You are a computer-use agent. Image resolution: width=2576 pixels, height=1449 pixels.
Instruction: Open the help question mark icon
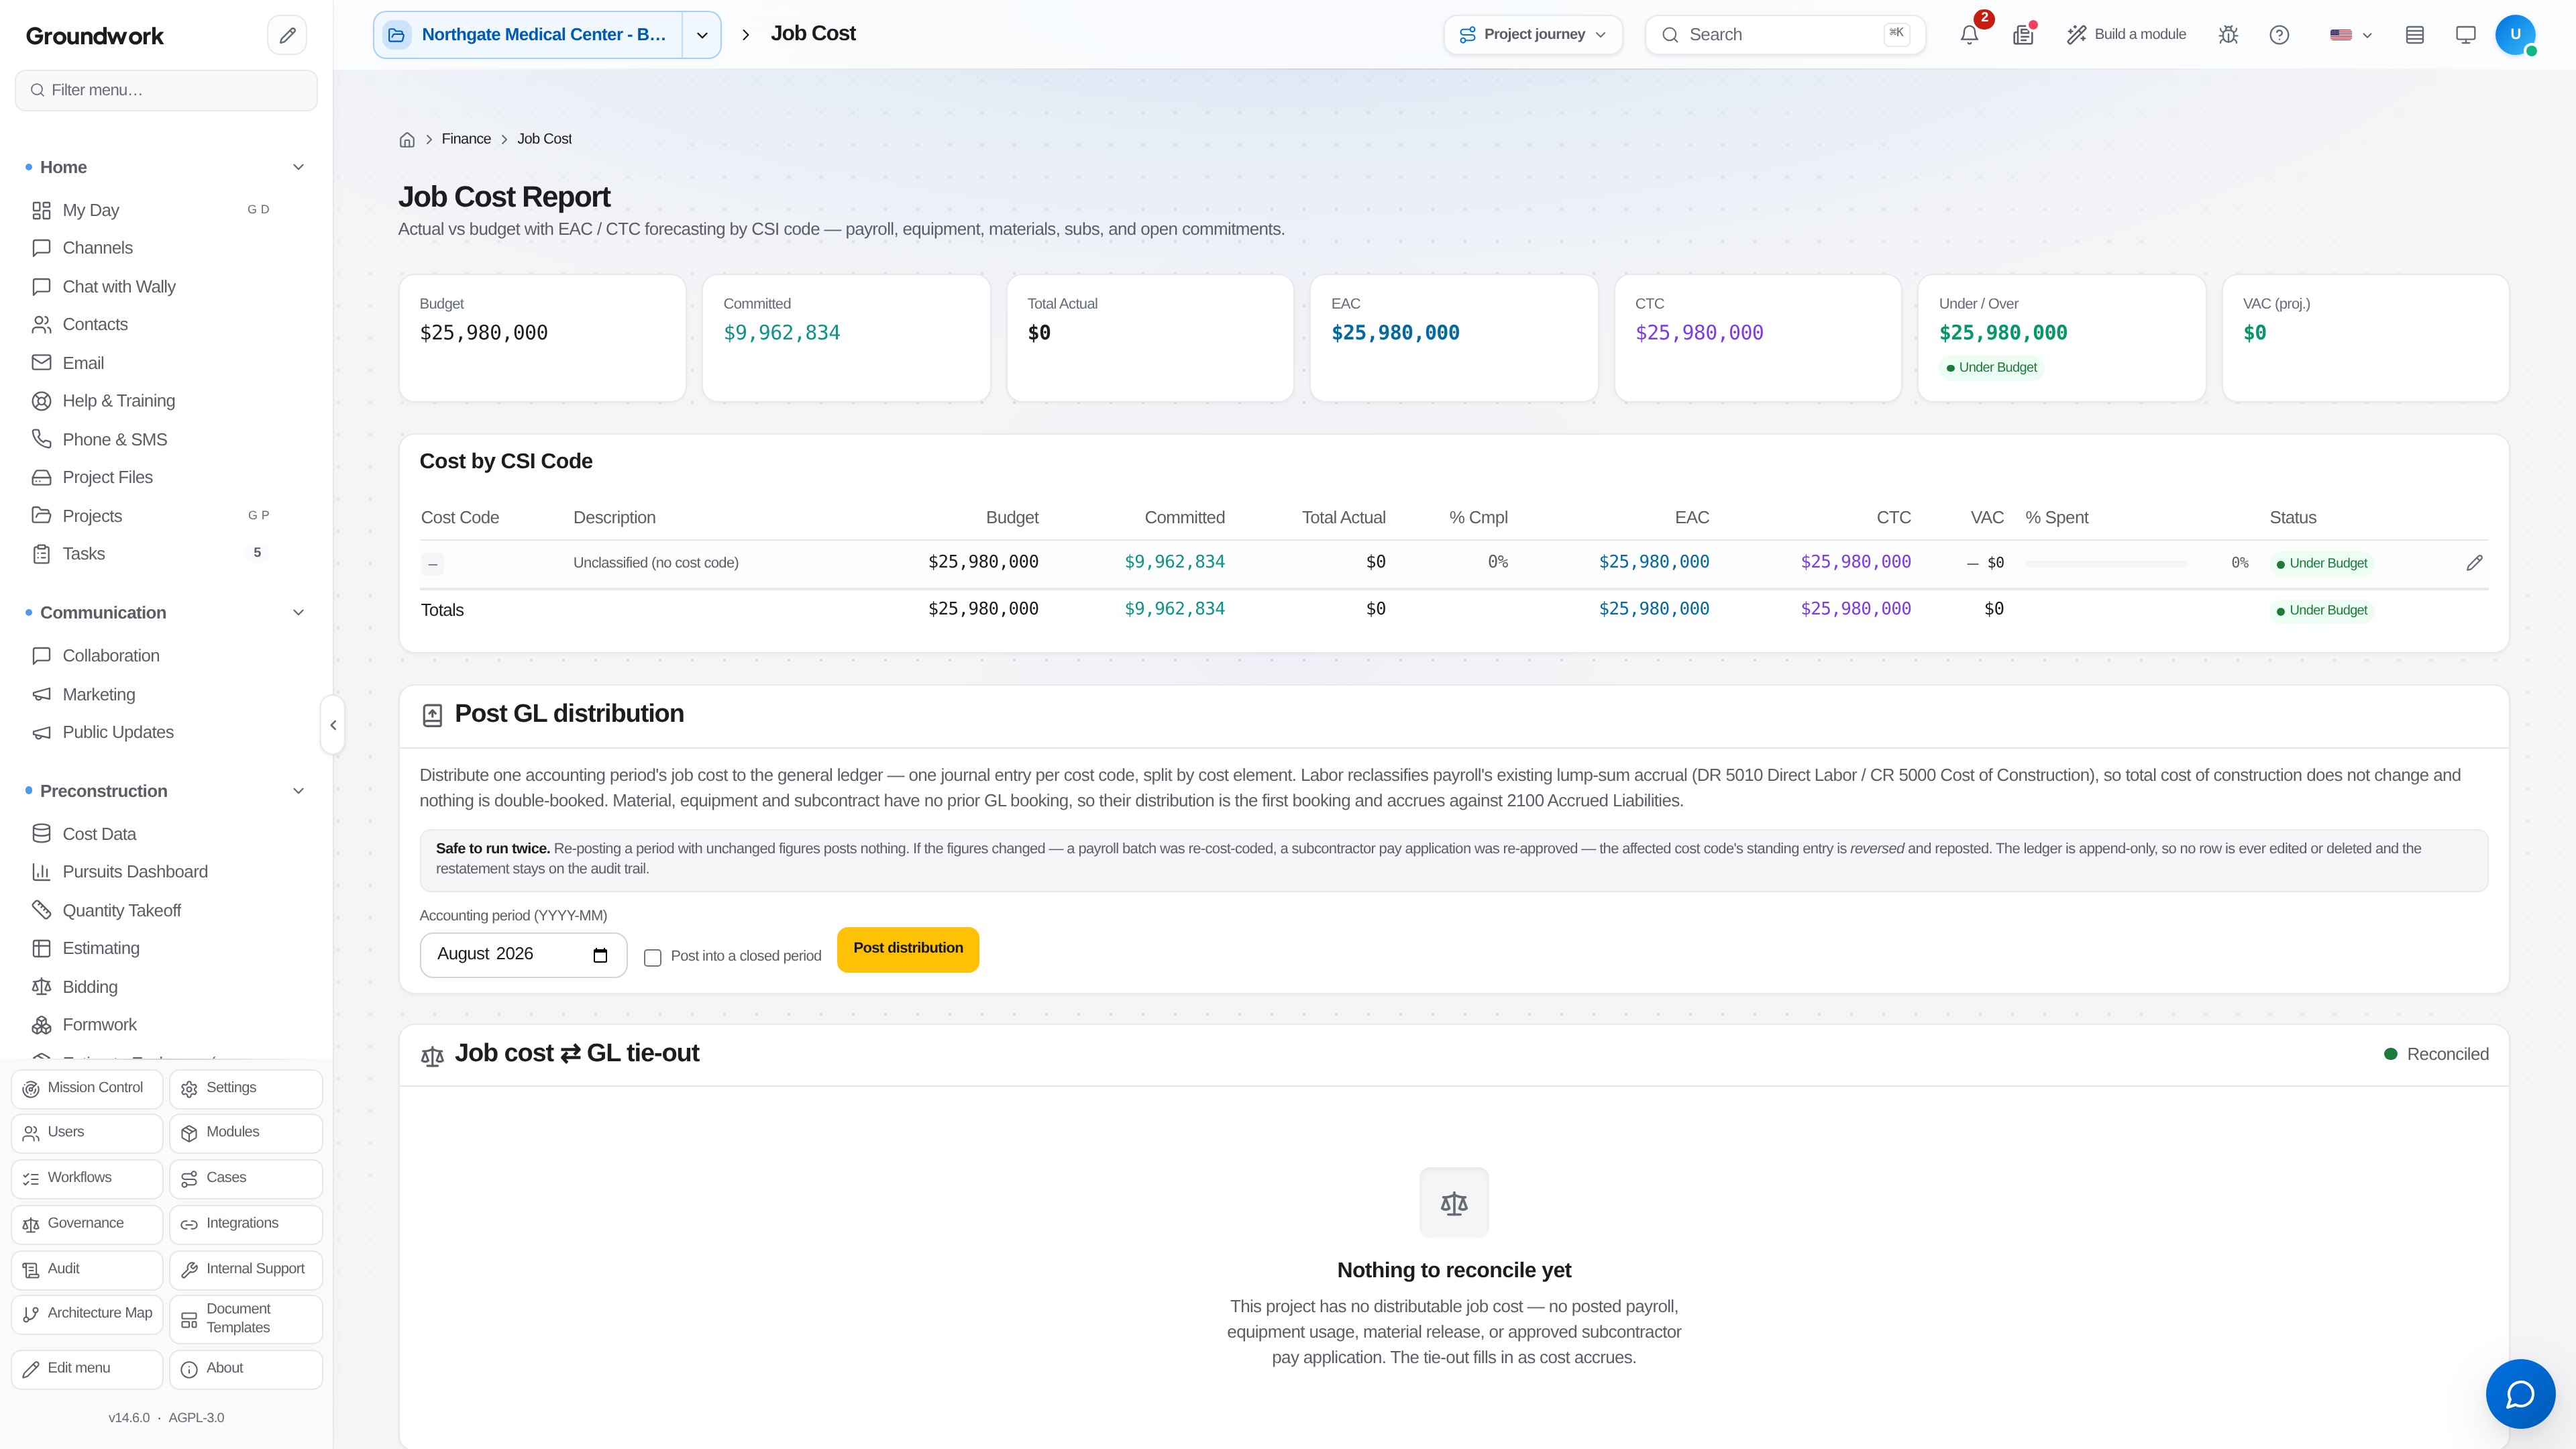tap(2279, 35)
